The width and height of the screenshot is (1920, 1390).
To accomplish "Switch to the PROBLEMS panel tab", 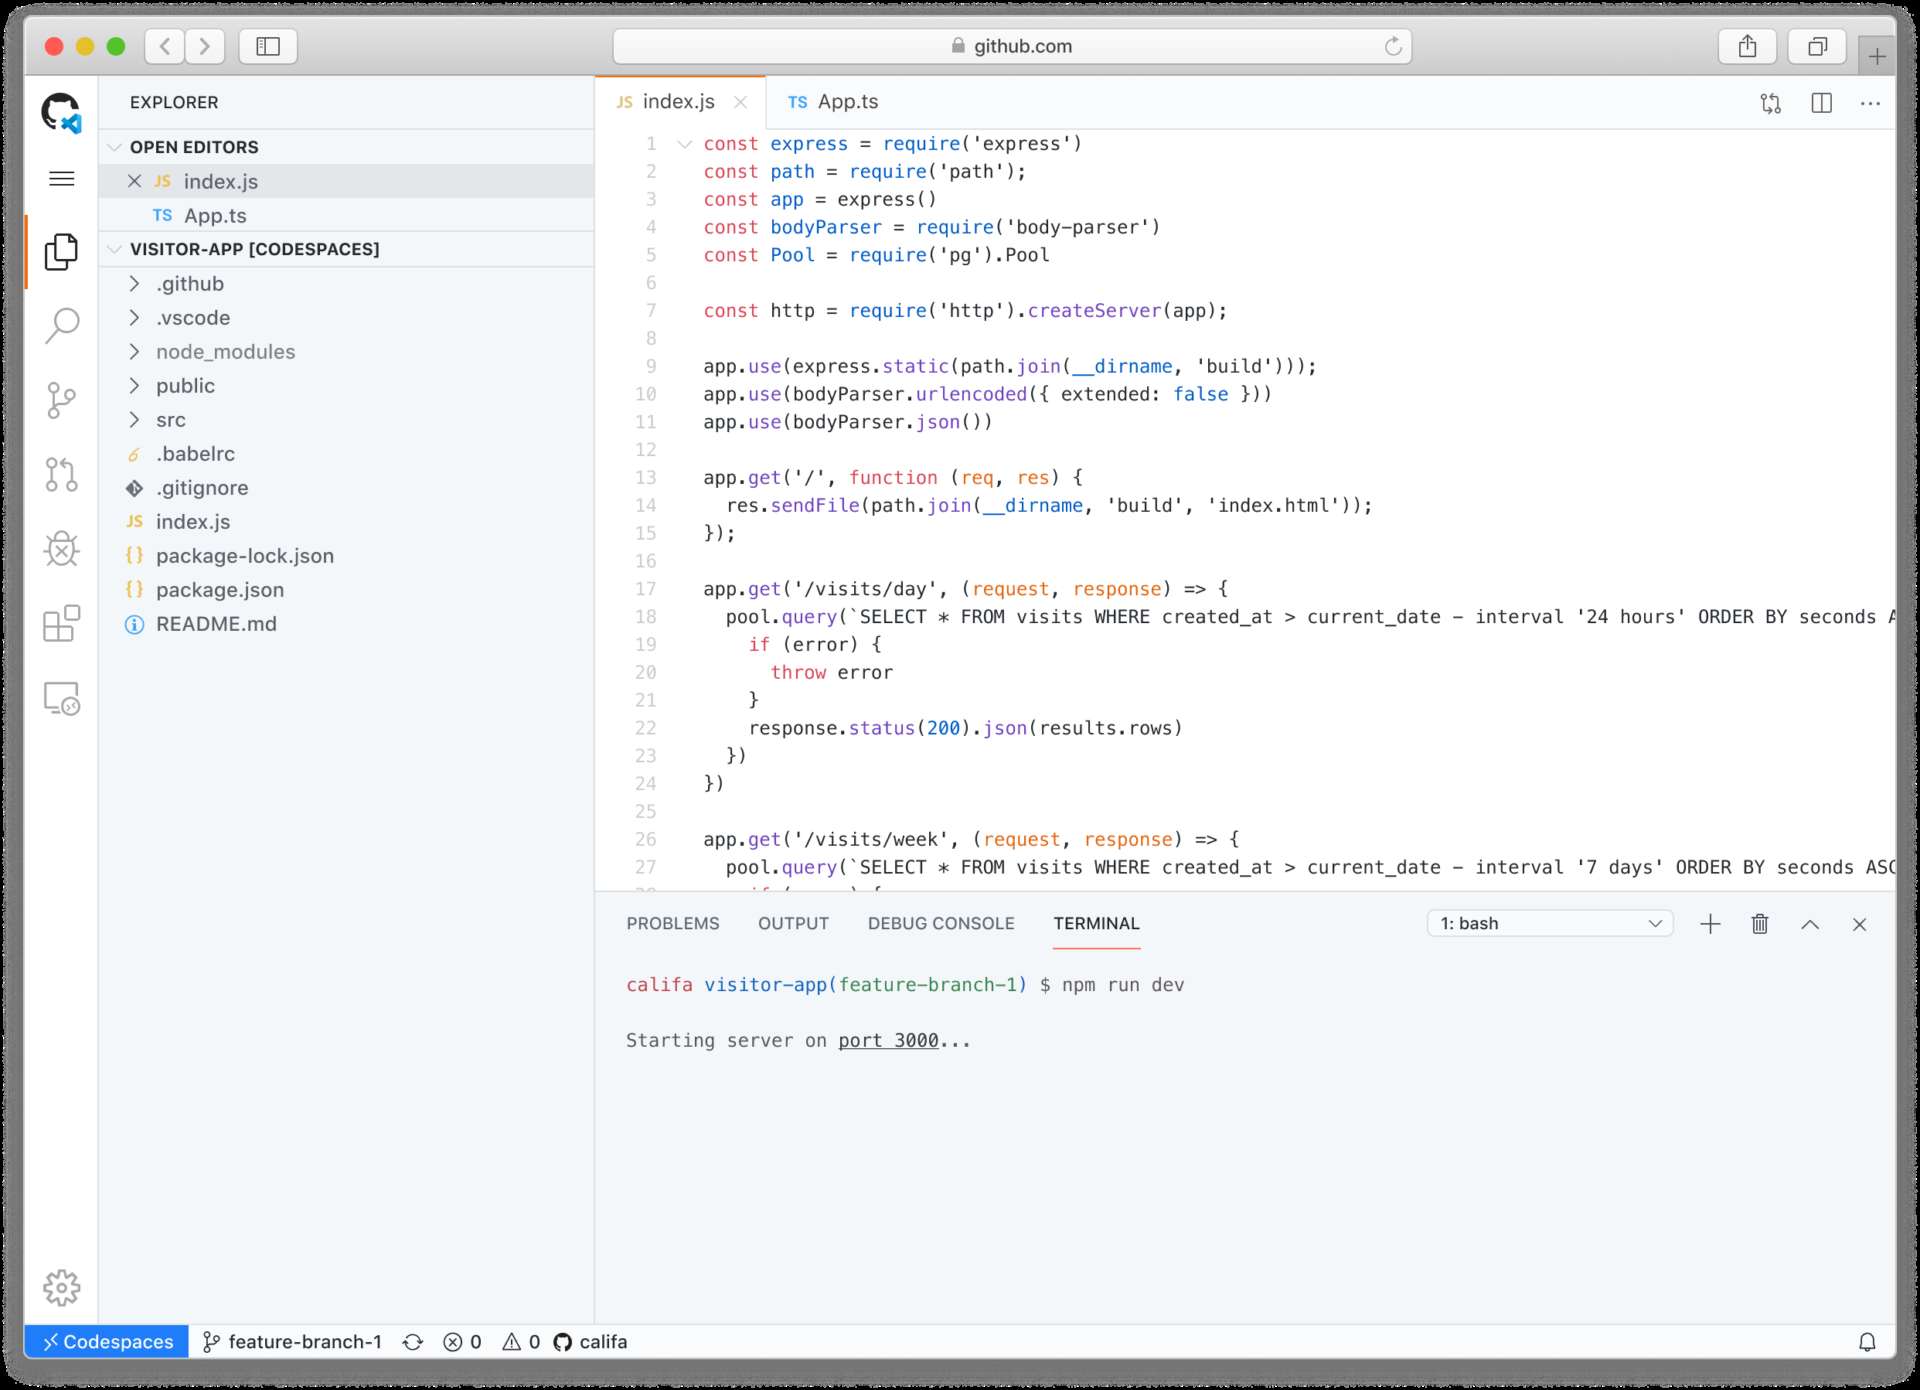I will 672,924.
